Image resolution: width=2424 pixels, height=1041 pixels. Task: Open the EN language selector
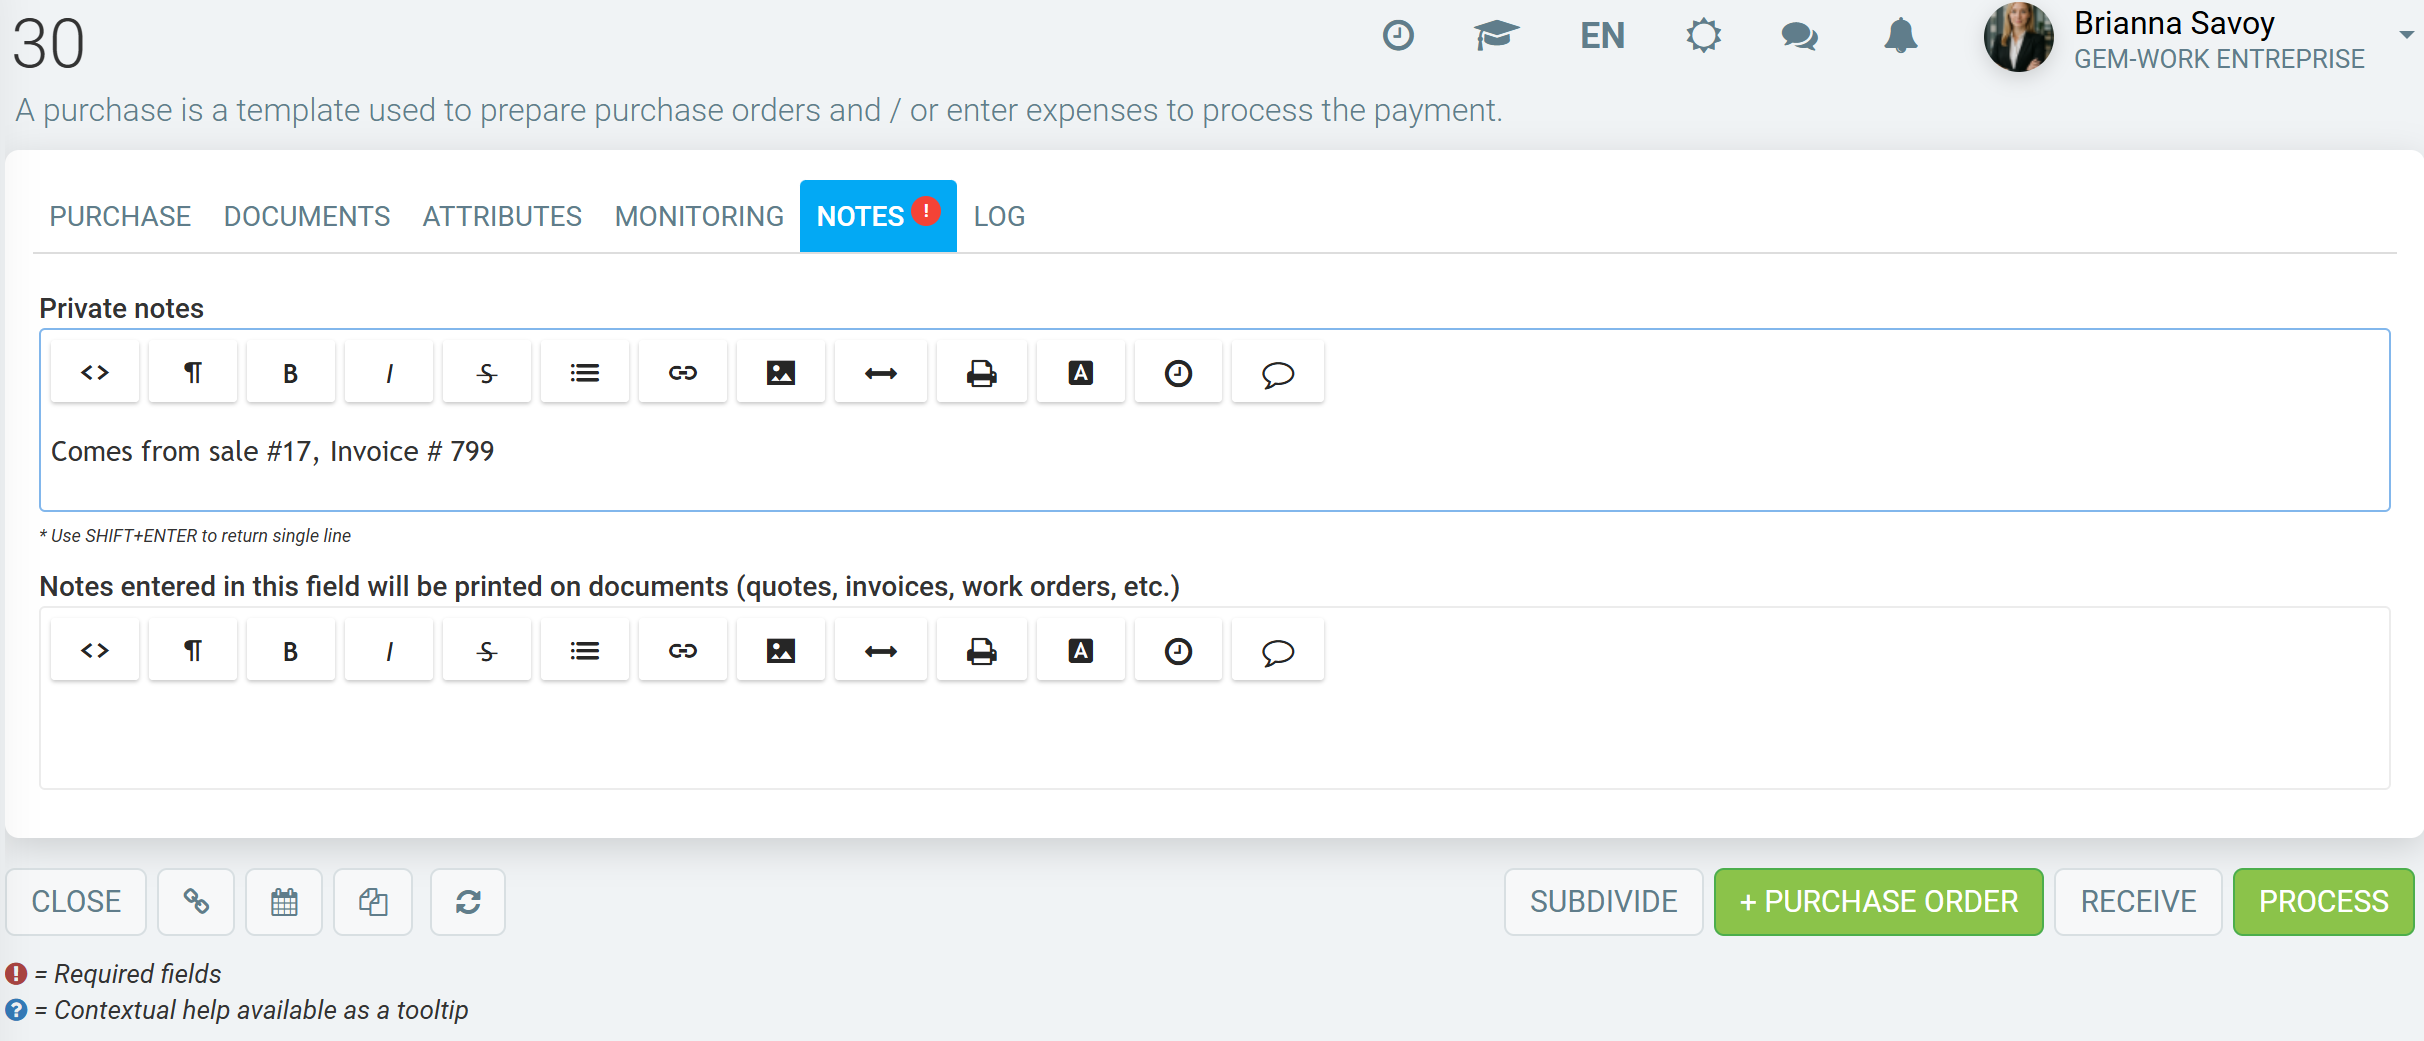1602,36
